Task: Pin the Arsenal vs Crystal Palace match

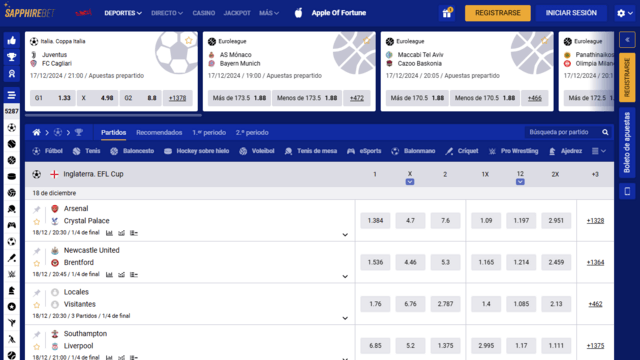Action: (x=37, y=209)
